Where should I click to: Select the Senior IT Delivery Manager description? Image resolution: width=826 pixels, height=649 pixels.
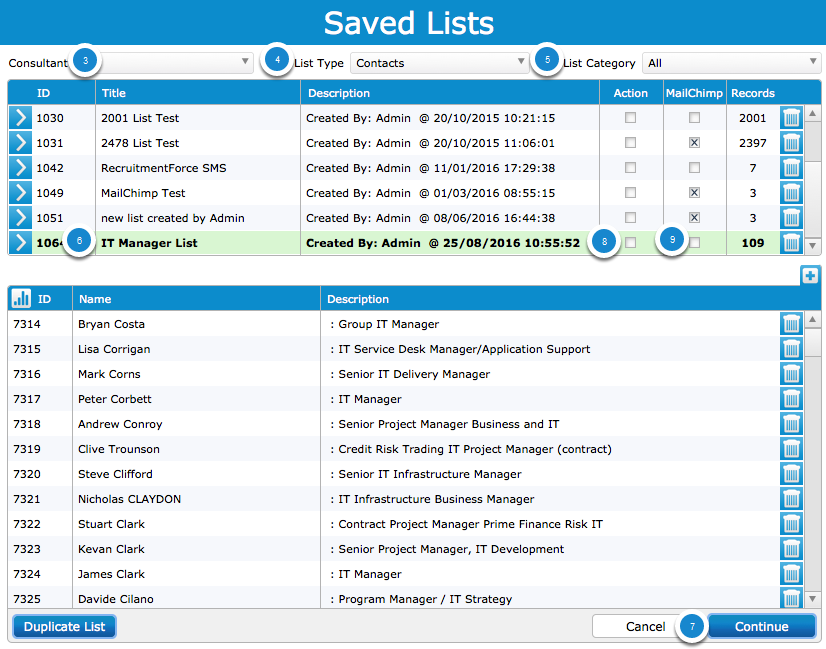click(414, 374)
